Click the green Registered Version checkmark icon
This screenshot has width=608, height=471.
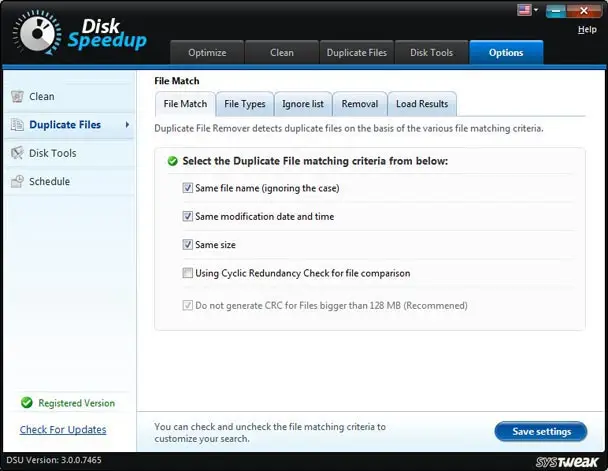pyautogui.click(x=27, y=402)
